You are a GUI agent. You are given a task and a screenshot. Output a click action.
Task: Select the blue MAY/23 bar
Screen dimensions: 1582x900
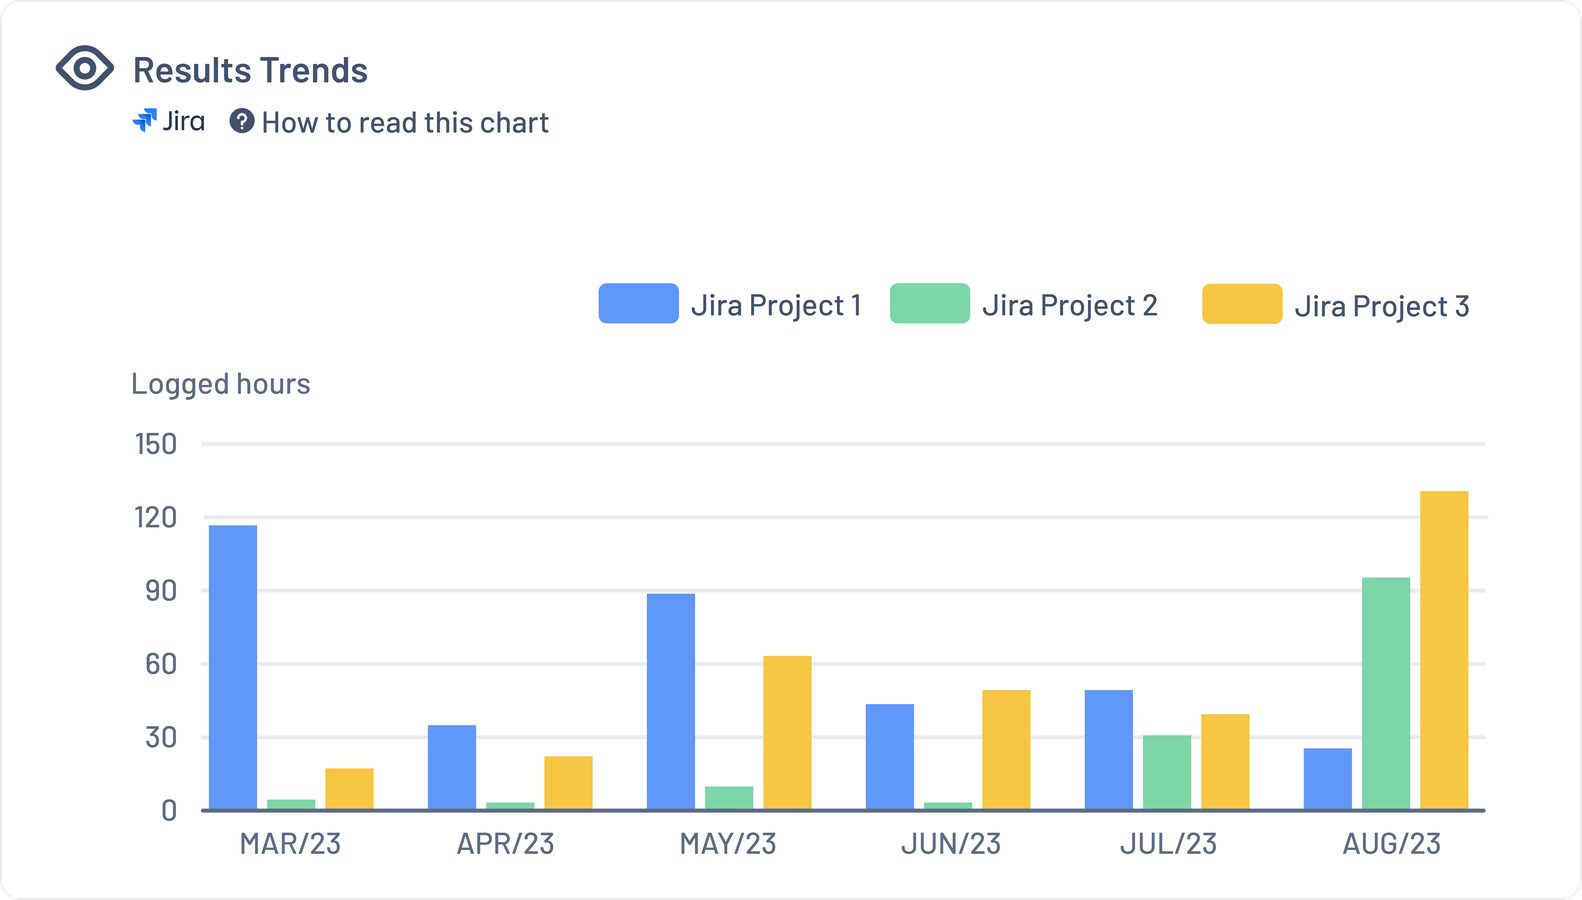coord(671,701)
